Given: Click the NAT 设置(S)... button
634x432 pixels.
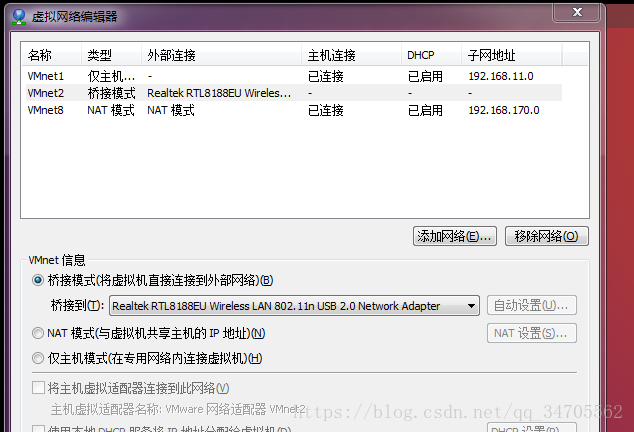Looking at the screenshot, I should (532, 333).
